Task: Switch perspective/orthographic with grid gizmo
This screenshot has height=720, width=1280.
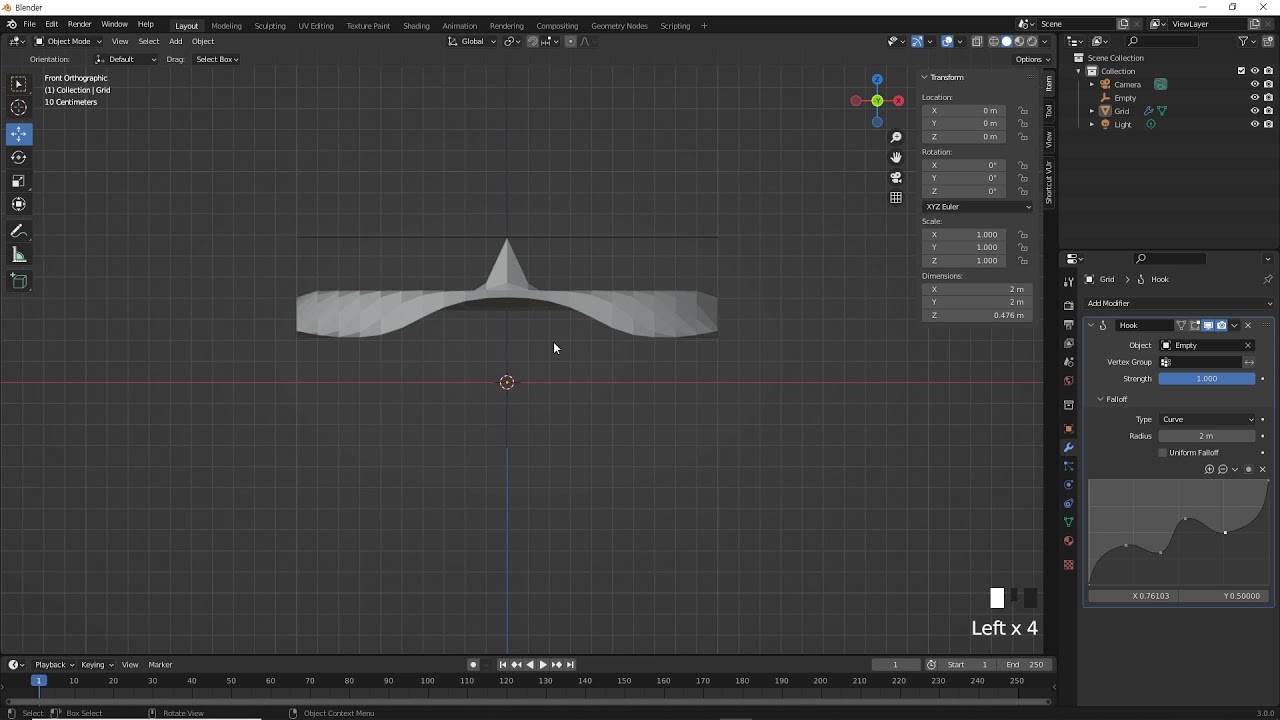Action: click(x=896, y=197)
